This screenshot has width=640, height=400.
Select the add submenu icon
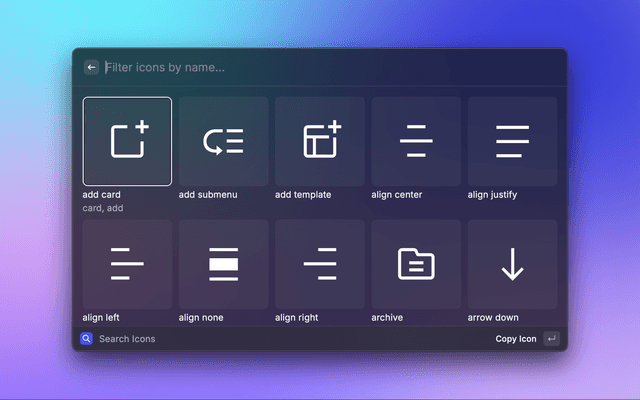223,141
